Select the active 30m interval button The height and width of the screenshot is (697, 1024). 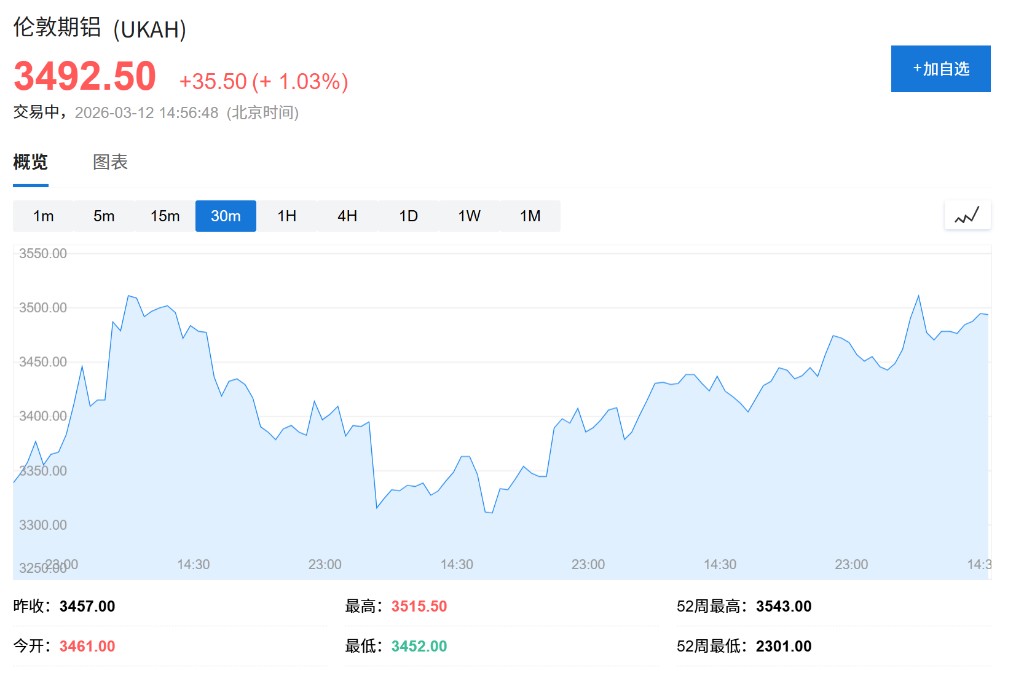pos(226,216)
